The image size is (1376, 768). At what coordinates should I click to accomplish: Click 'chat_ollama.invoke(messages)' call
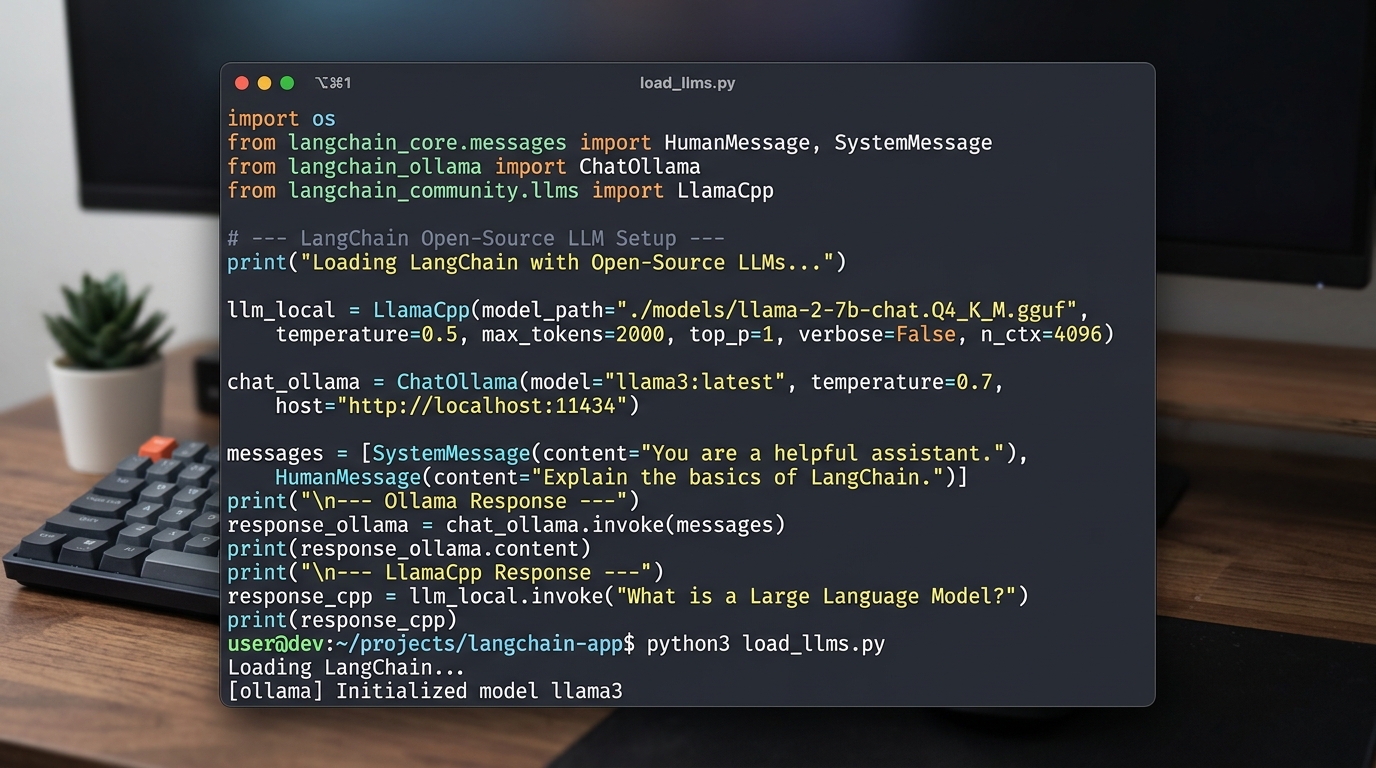(615, 525)
